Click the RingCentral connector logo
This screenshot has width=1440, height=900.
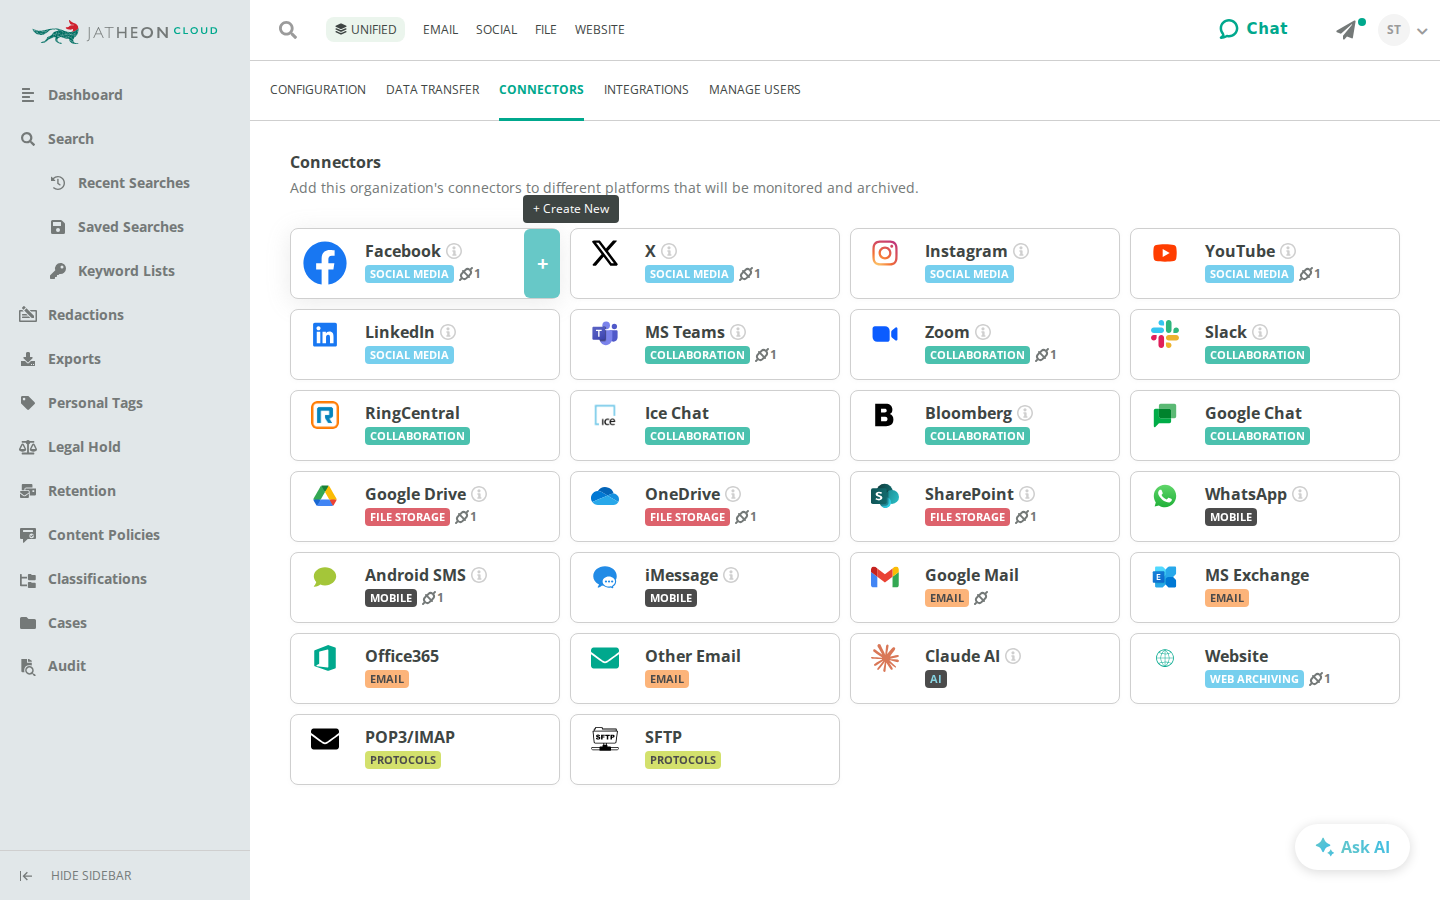tap(325, 415)
